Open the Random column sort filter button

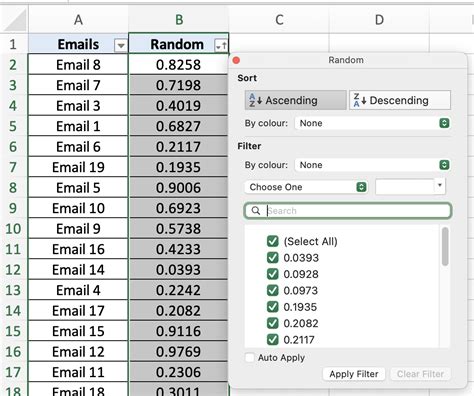tap(221, 45)
